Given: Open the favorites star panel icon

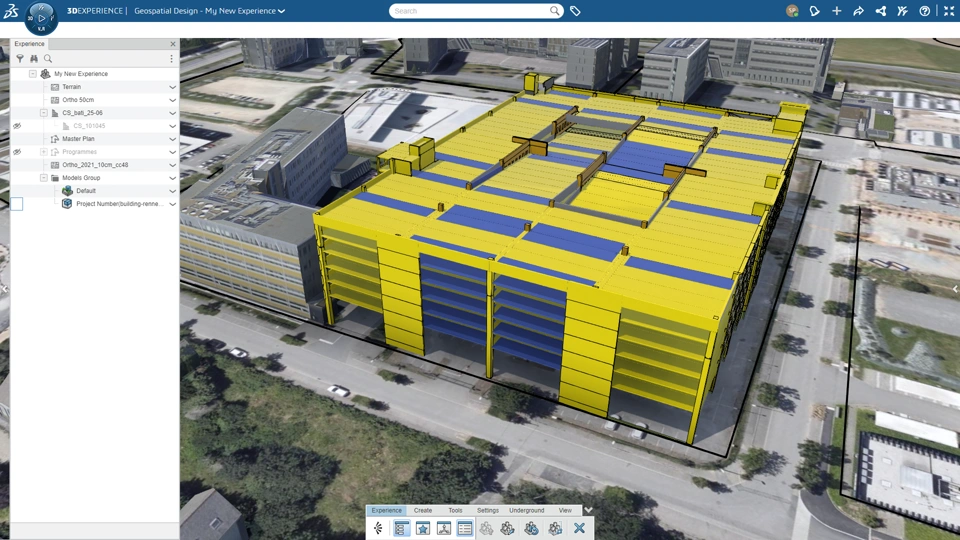Looking at the screenshot, I should pyautogui.click(x=422, y=528).
